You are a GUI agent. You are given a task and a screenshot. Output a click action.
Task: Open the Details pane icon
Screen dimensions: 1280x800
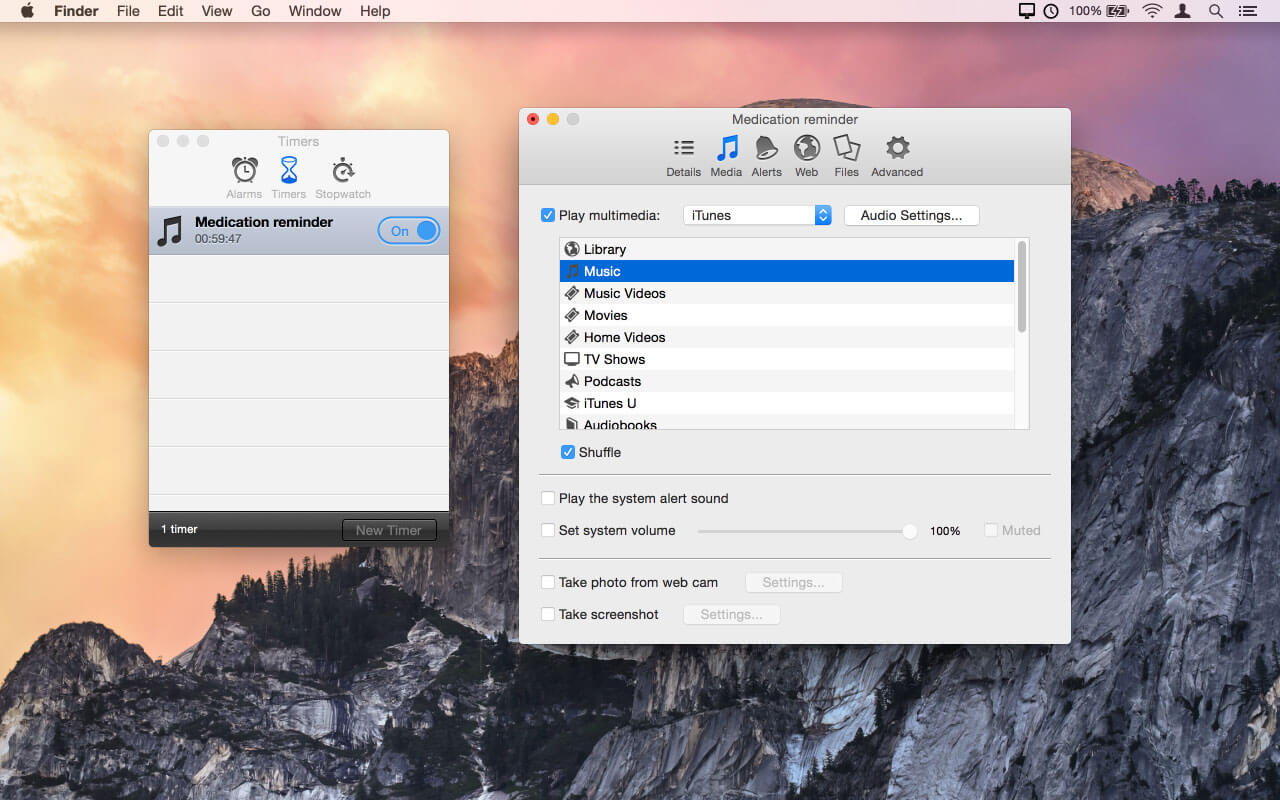click(x=683, y=149)
